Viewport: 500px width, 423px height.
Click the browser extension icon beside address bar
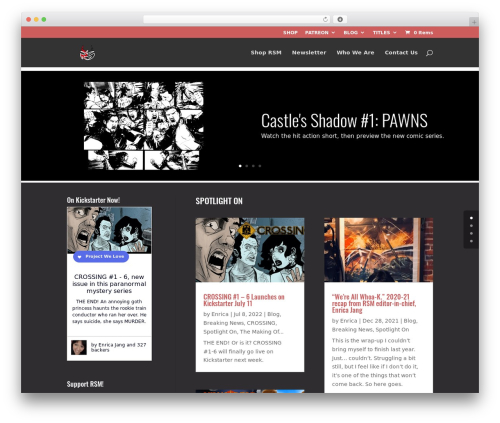(340, 19)
